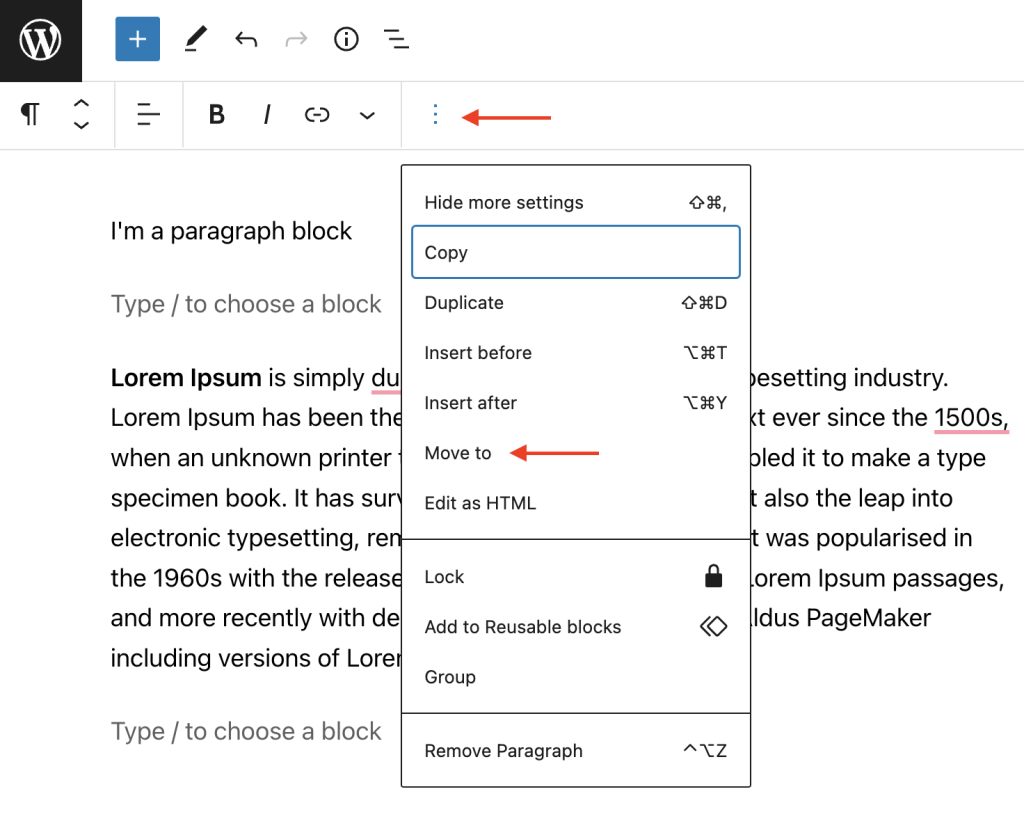View document details and word count
1024x835 pixels.
[346, 39]
